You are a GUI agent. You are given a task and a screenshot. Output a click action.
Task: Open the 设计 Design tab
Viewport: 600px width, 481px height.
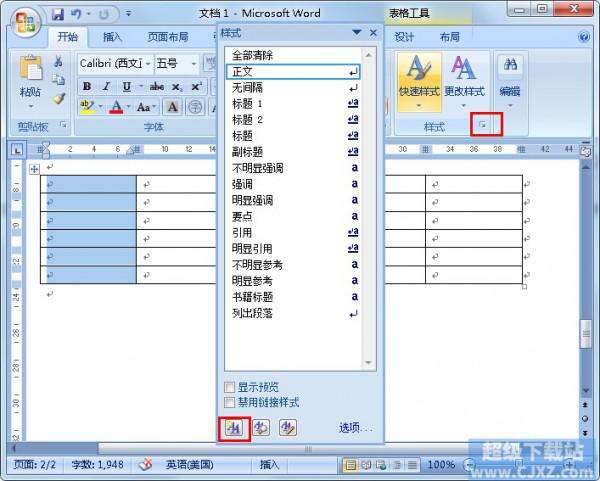pyautogui.click(x=404, y=37)
